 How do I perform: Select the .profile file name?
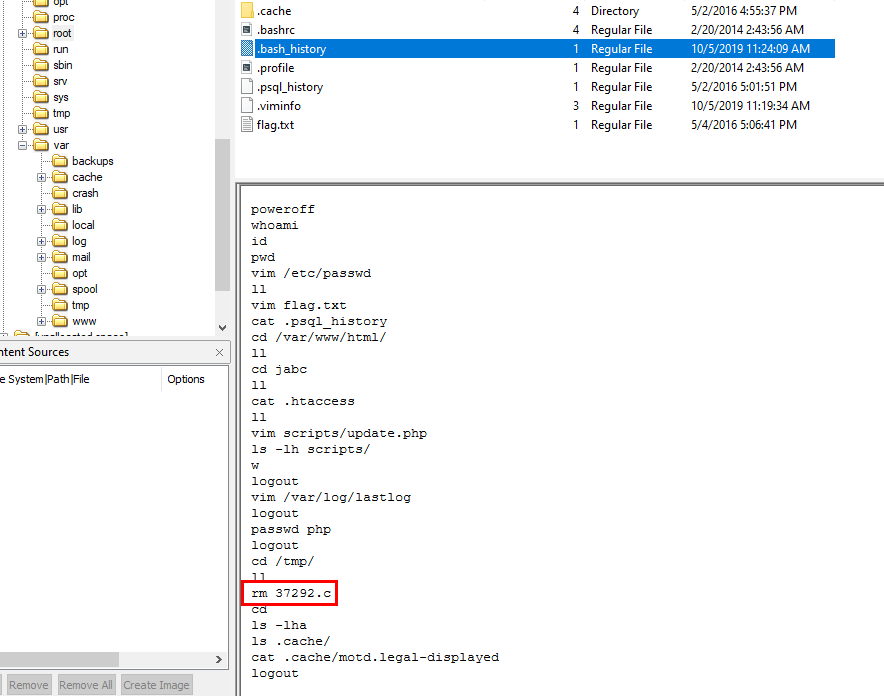(275, 68)
